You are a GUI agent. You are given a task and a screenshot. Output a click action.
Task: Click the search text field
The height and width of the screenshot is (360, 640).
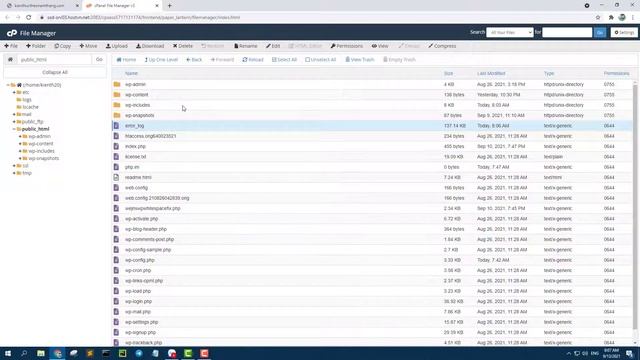567,32
